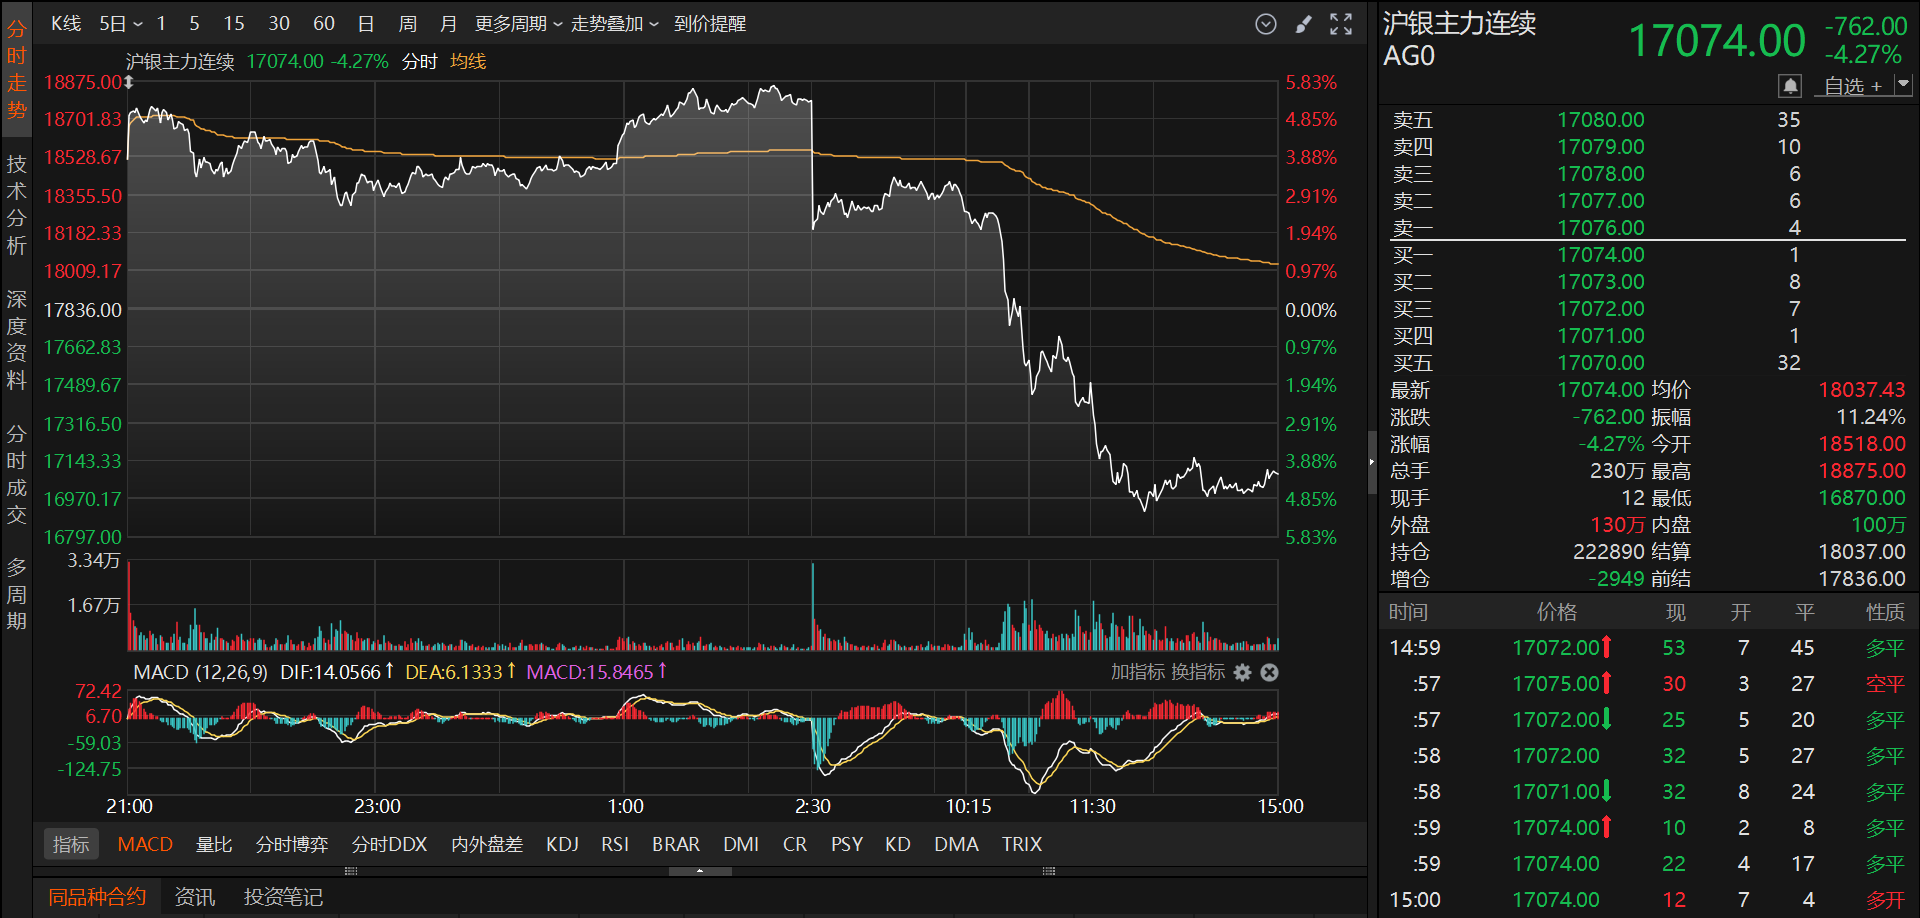Switch to K线 chart view
The width and height of the screenshot is (1920, 918).
tap(66, 24)
